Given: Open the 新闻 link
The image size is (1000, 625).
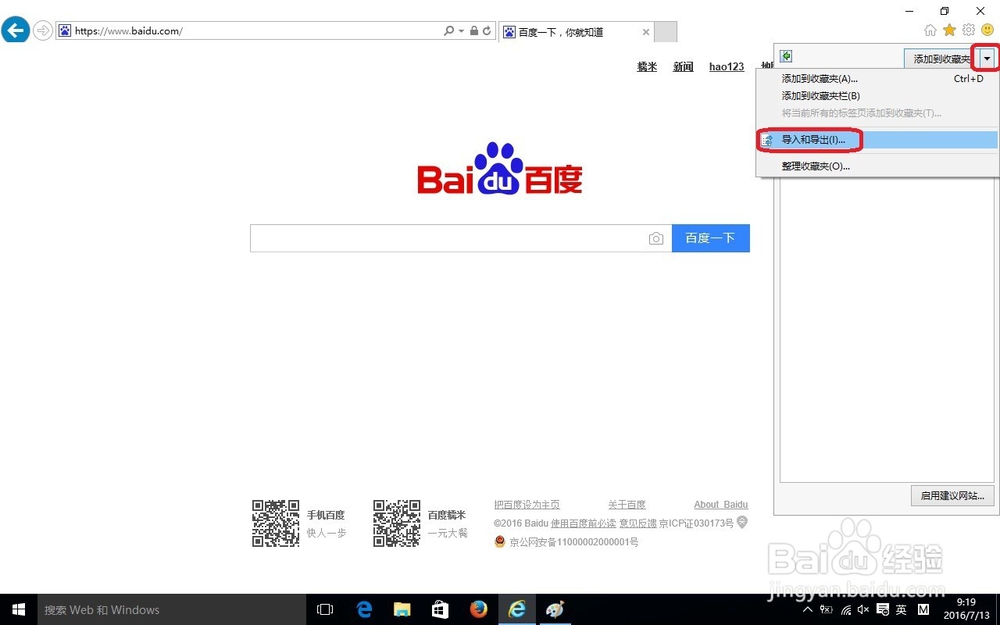Looking at the screenshot, I should (683, 66).
